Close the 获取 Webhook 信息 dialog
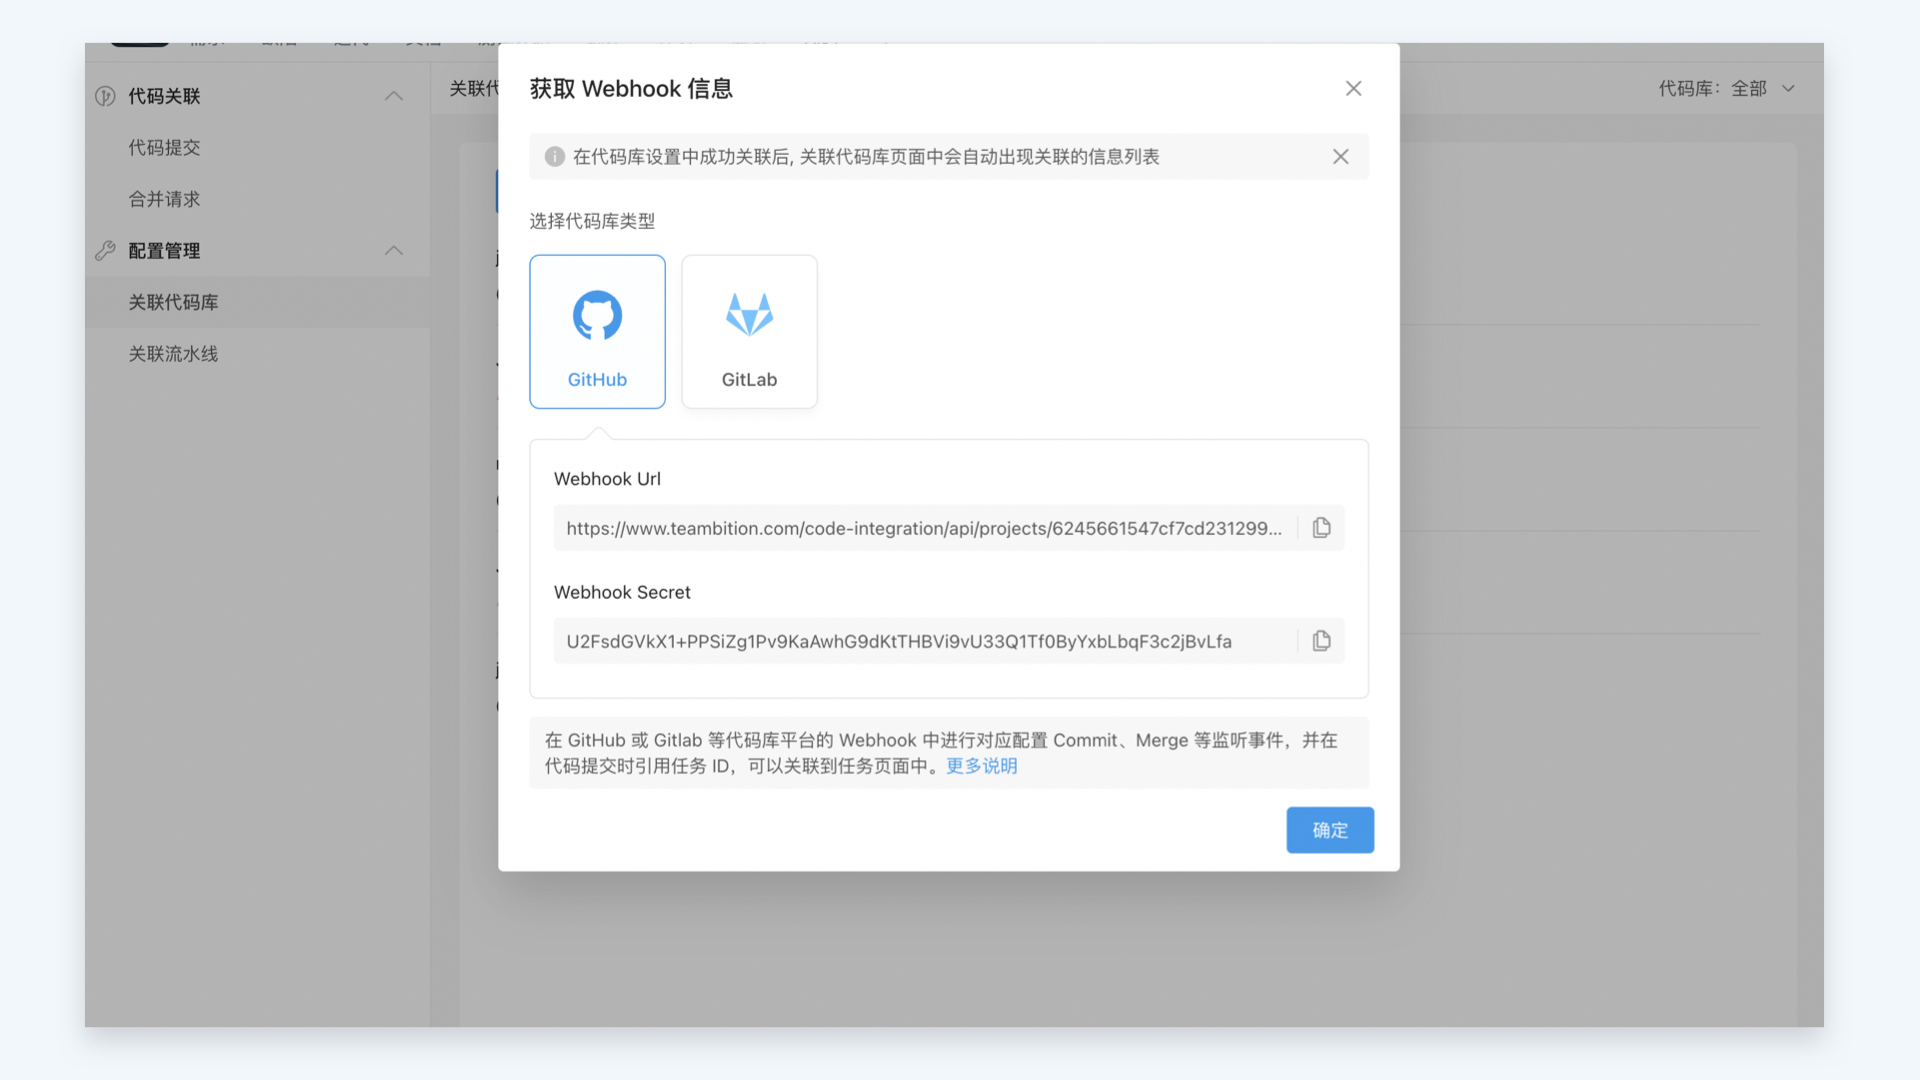1920x1080 pixels. (x=1353, y=89)
